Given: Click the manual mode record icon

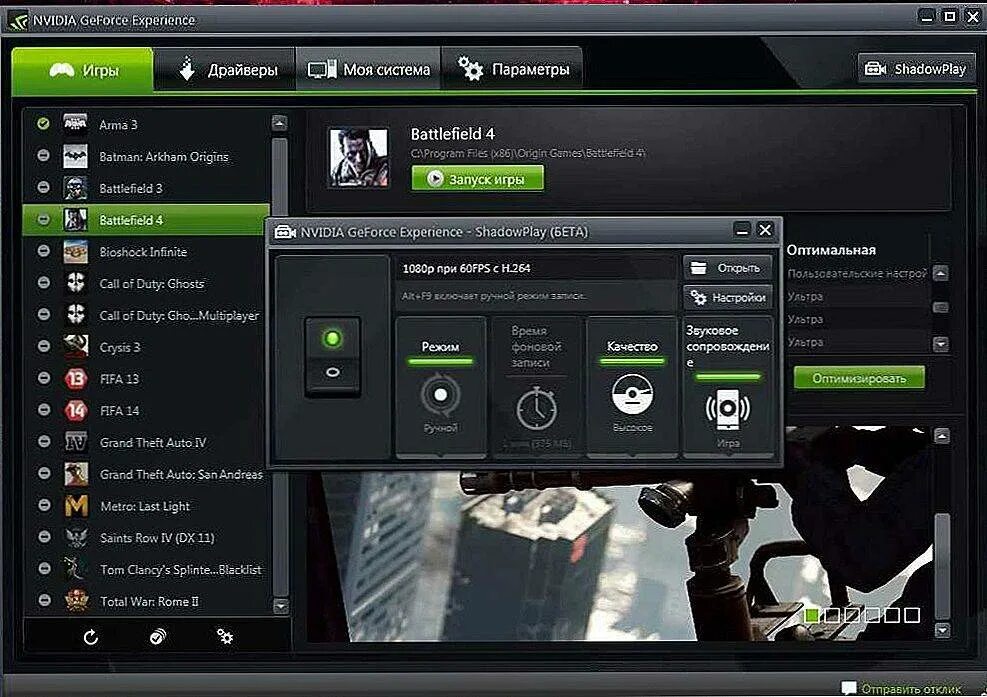Looking at the screenshot, I should (x=440, y=395).
